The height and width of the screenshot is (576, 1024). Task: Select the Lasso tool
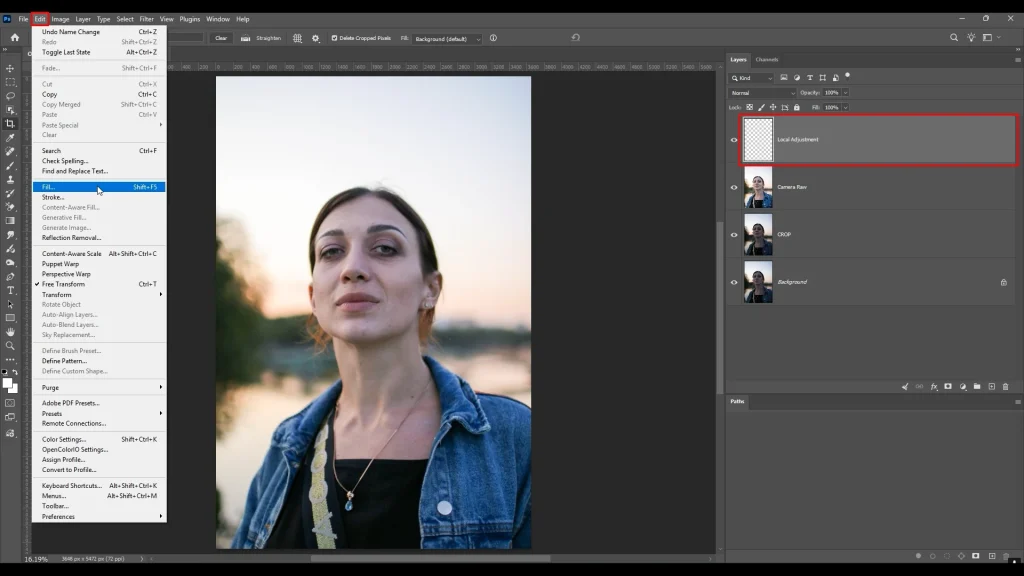[x=10, y=96]
